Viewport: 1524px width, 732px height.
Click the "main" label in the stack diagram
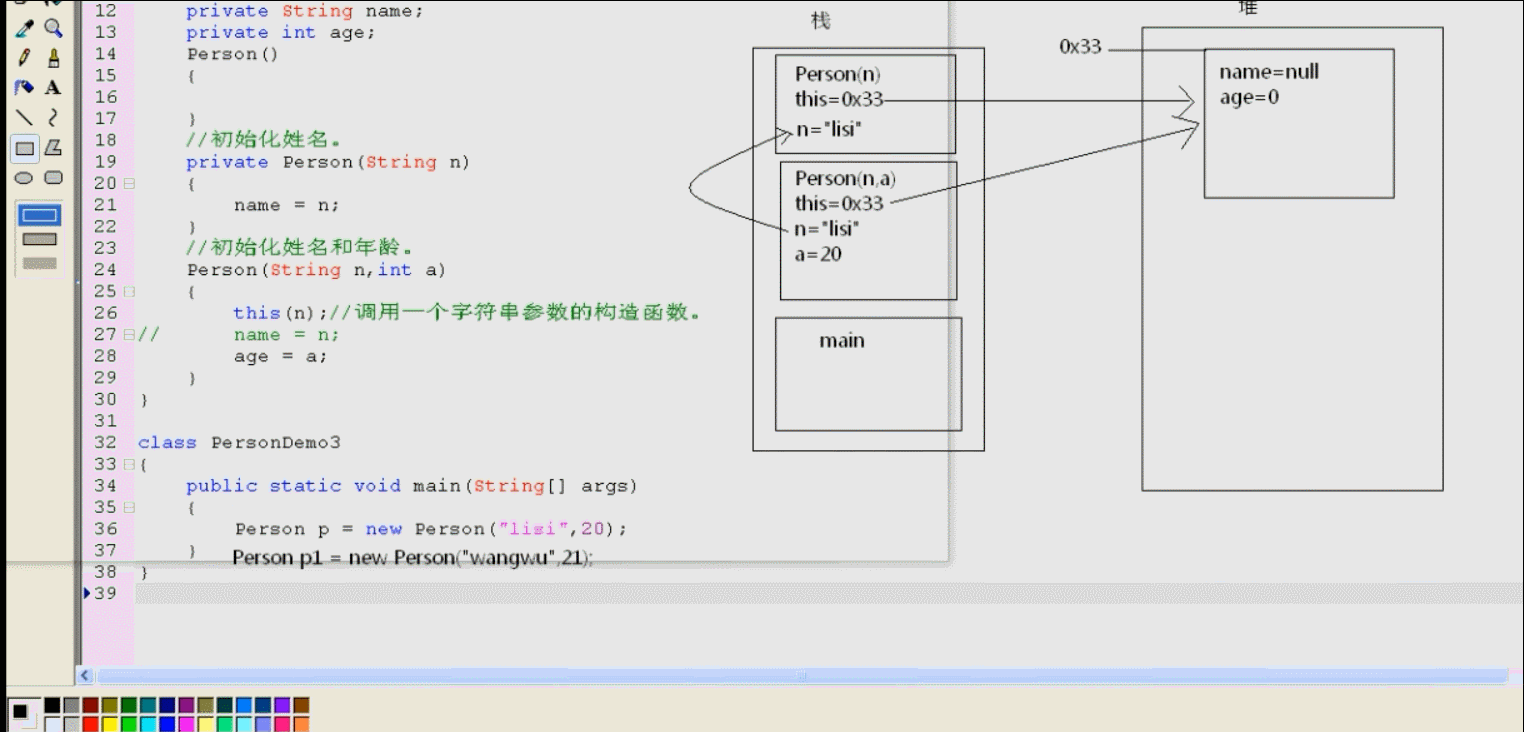click(842, 341)
